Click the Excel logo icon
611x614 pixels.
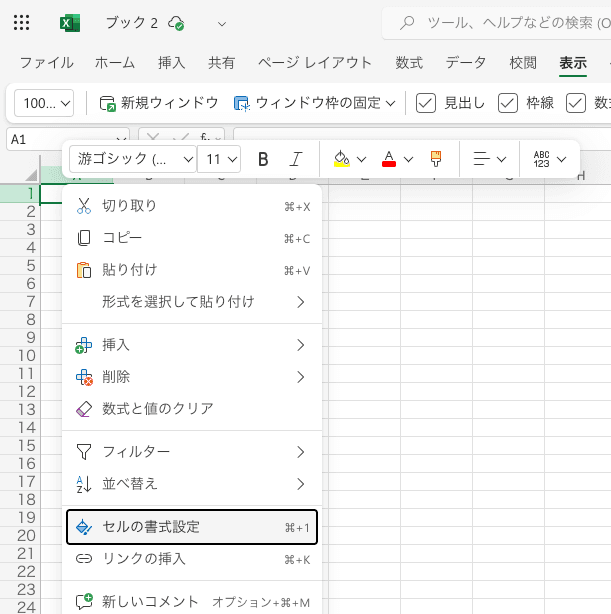click(70, 23)
